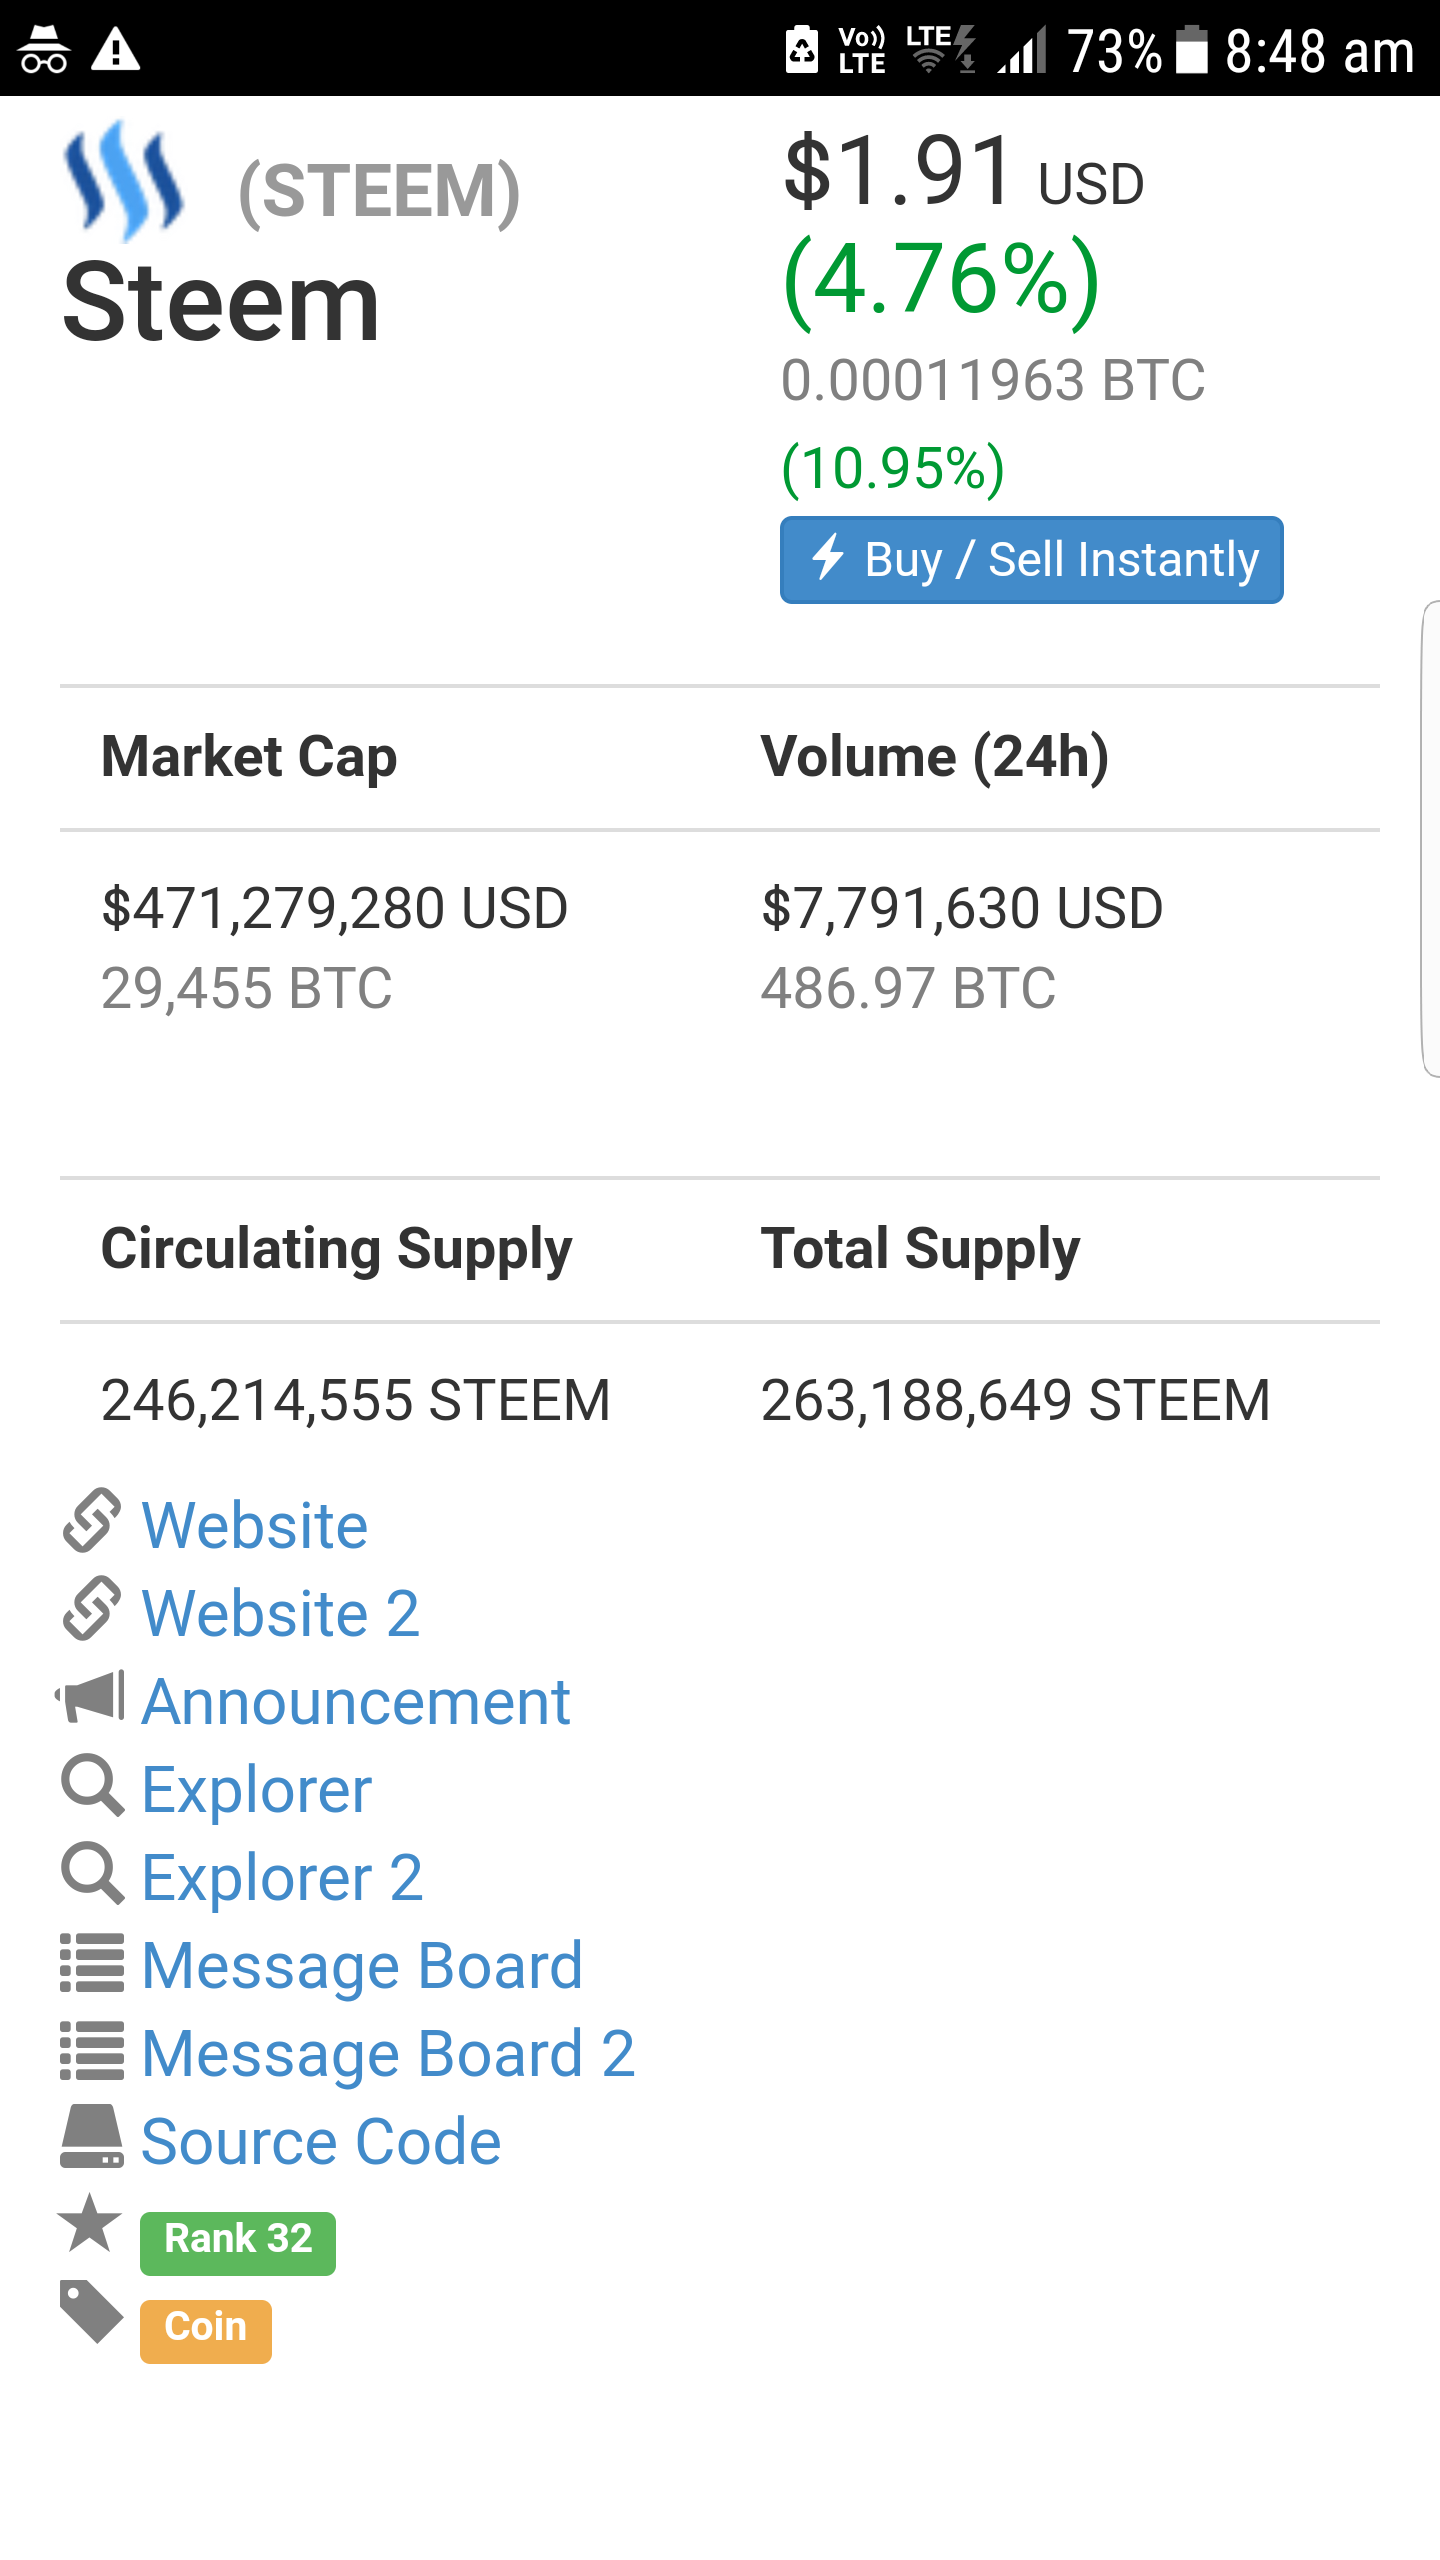Image resolution: width=1440 pixels, height=2560 pixels.
Task: Click the tag icon beside Coin
Action: click(91, 2311)
